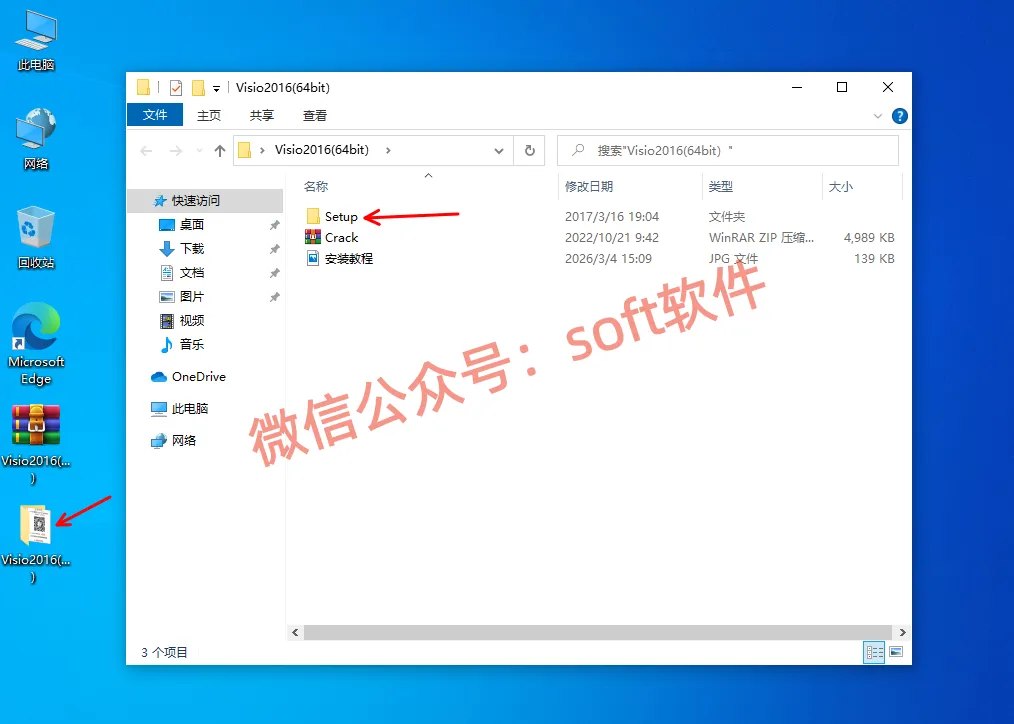Image resolution: width=1014 pixels, height=724 pixels.
Task: Open 视频 in navigation pane
Action: (x=191, y=321)
